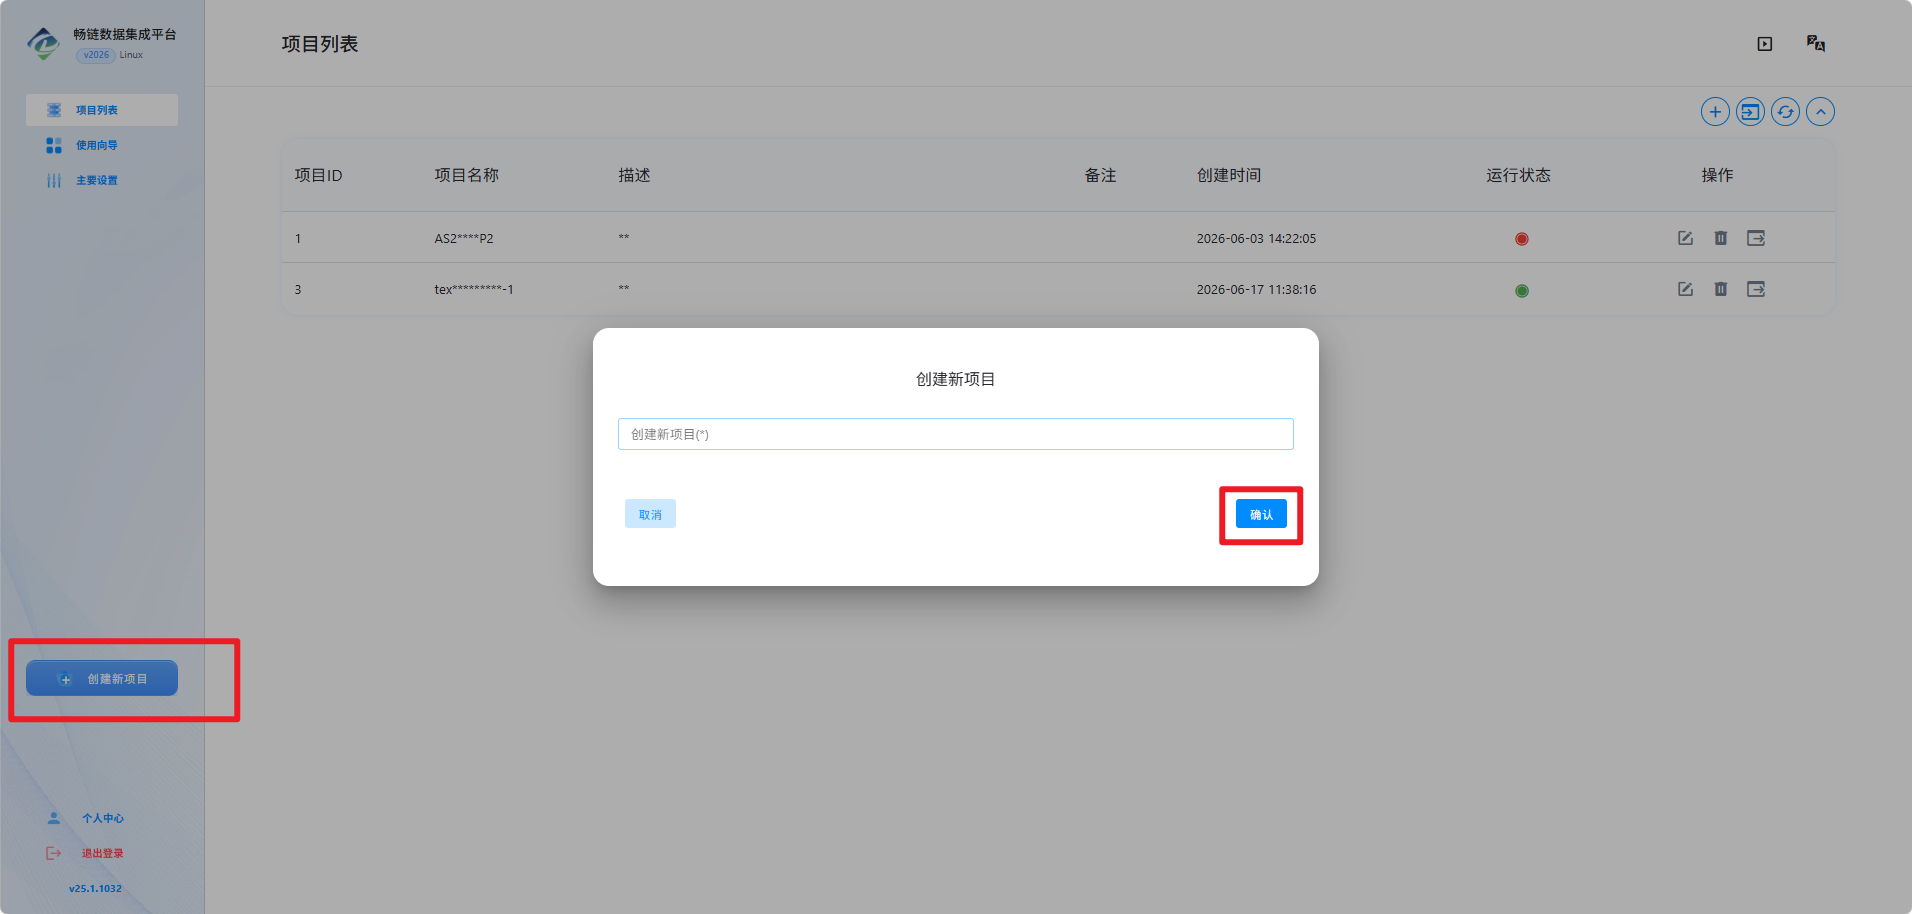Viewport: 1912px width, 914px height.
Task: Click the v2026 version badge
Action: [x=96, y=55]
